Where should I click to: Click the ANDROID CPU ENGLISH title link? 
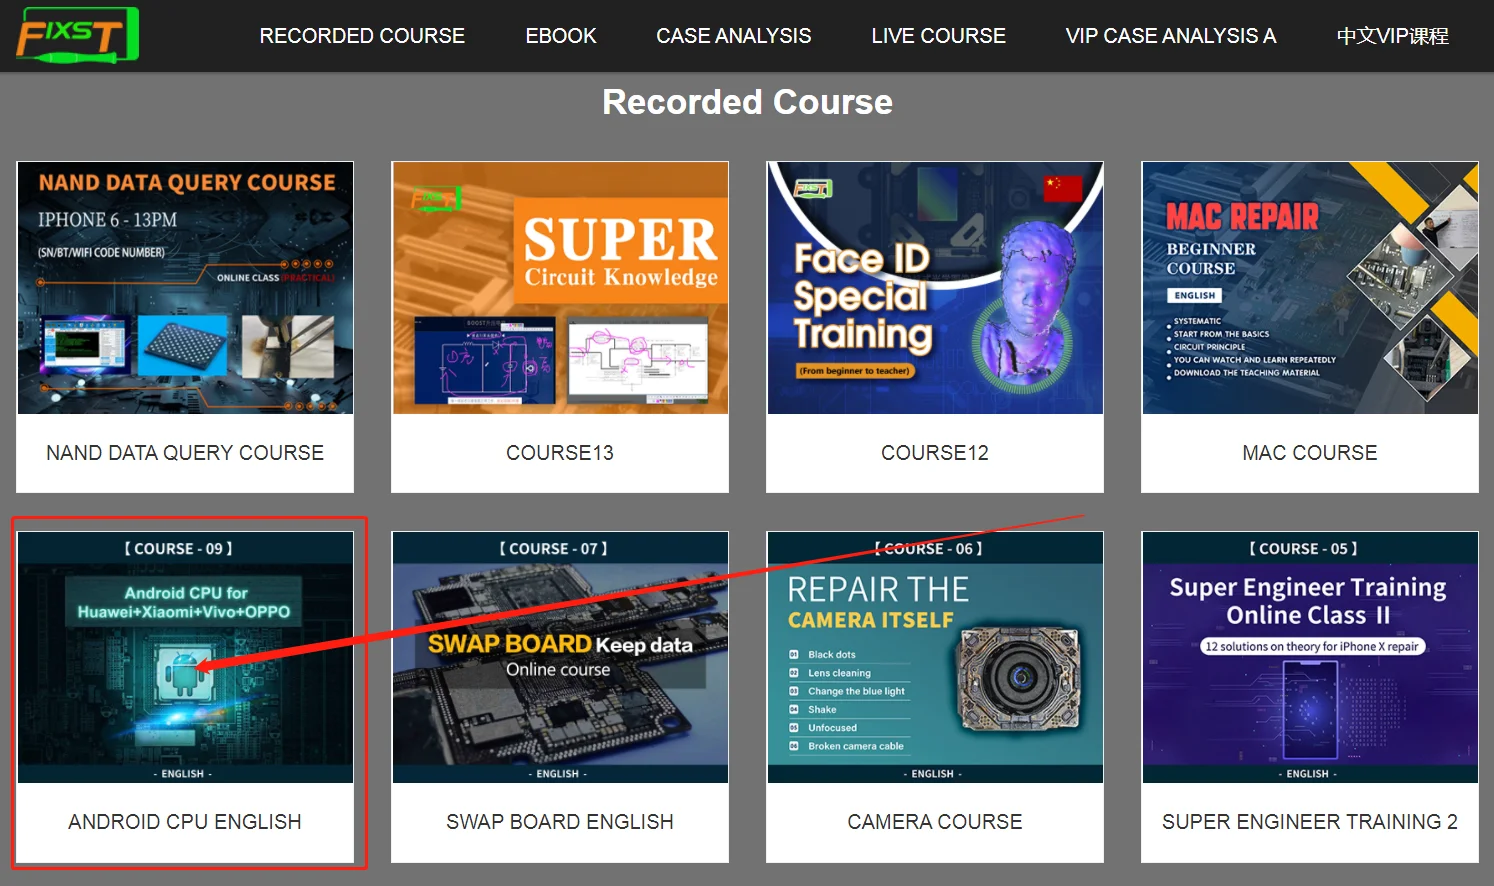click(185, 822)
